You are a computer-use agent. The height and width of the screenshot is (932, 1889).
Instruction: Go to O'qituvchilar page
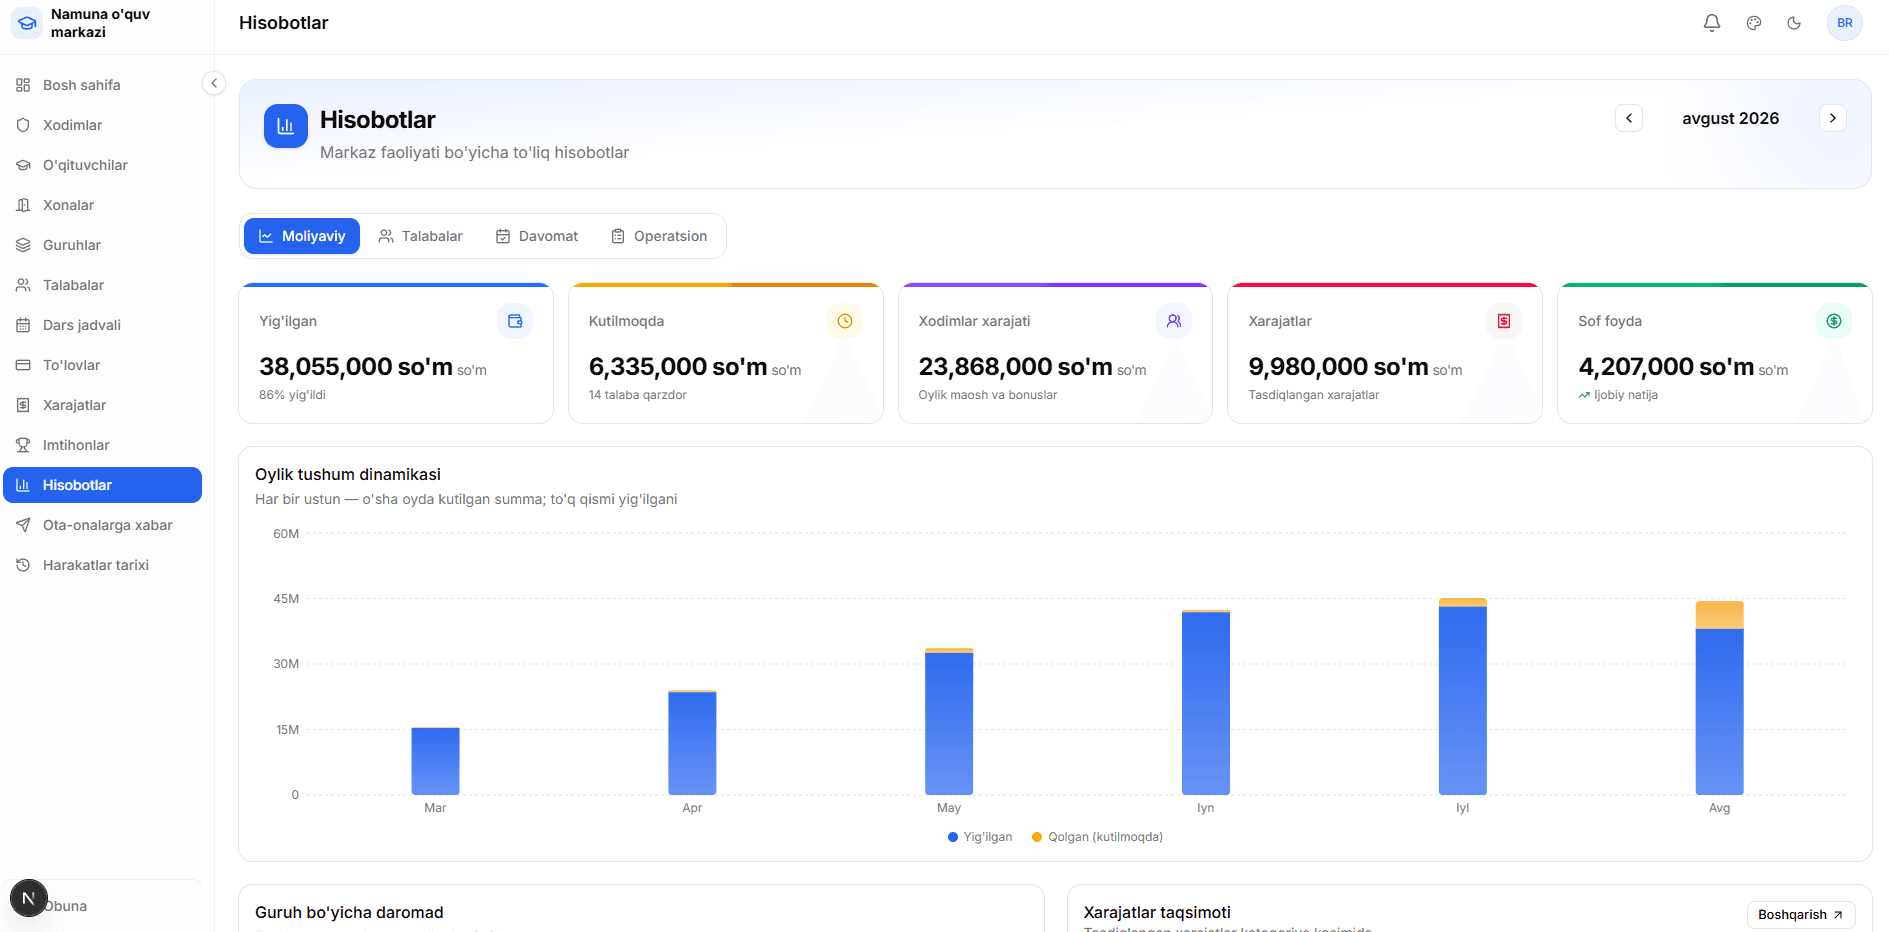click(103, 165)
